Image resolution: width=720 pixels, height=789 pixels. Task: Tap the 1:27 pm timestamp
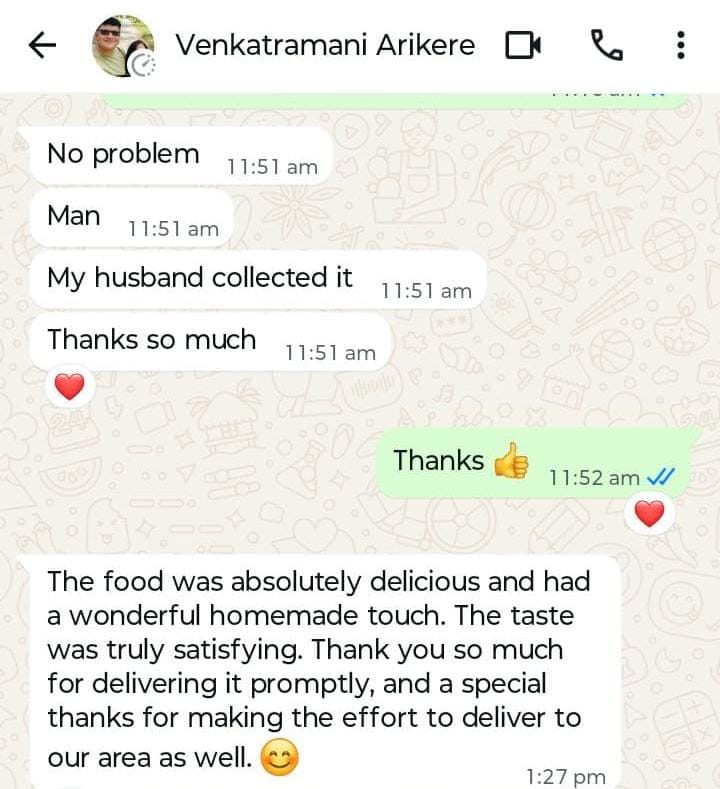(566, 776)
